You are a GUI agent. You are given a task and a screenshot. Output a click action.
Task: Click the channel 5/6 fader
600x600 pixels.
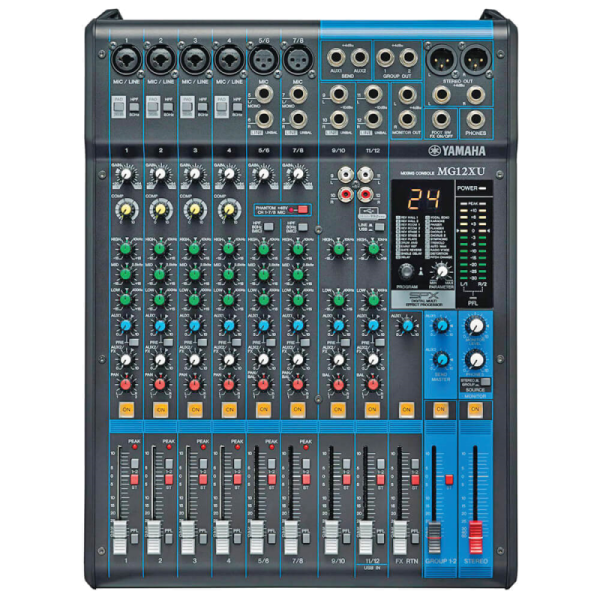click(x=257, y=536)
